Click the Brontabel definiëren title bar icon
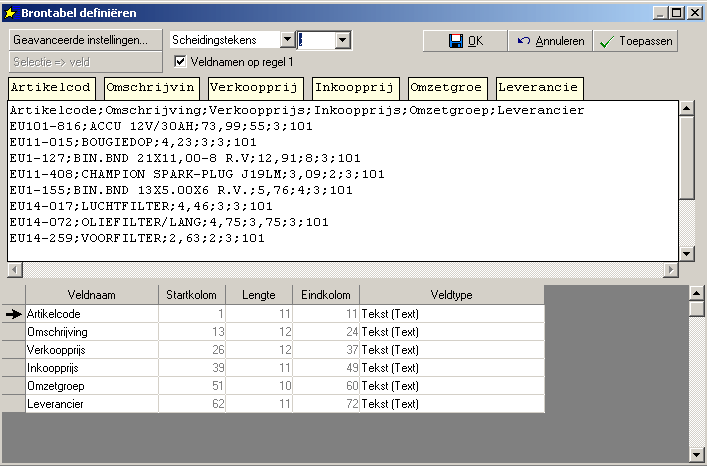 coord(11,12)
